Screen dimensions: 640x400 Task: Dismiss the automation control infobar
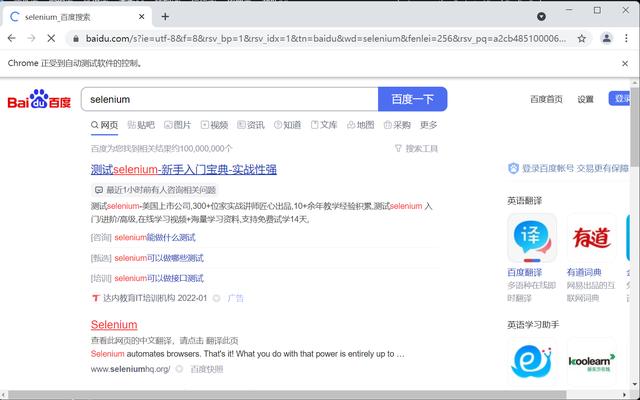pos(625,63)
